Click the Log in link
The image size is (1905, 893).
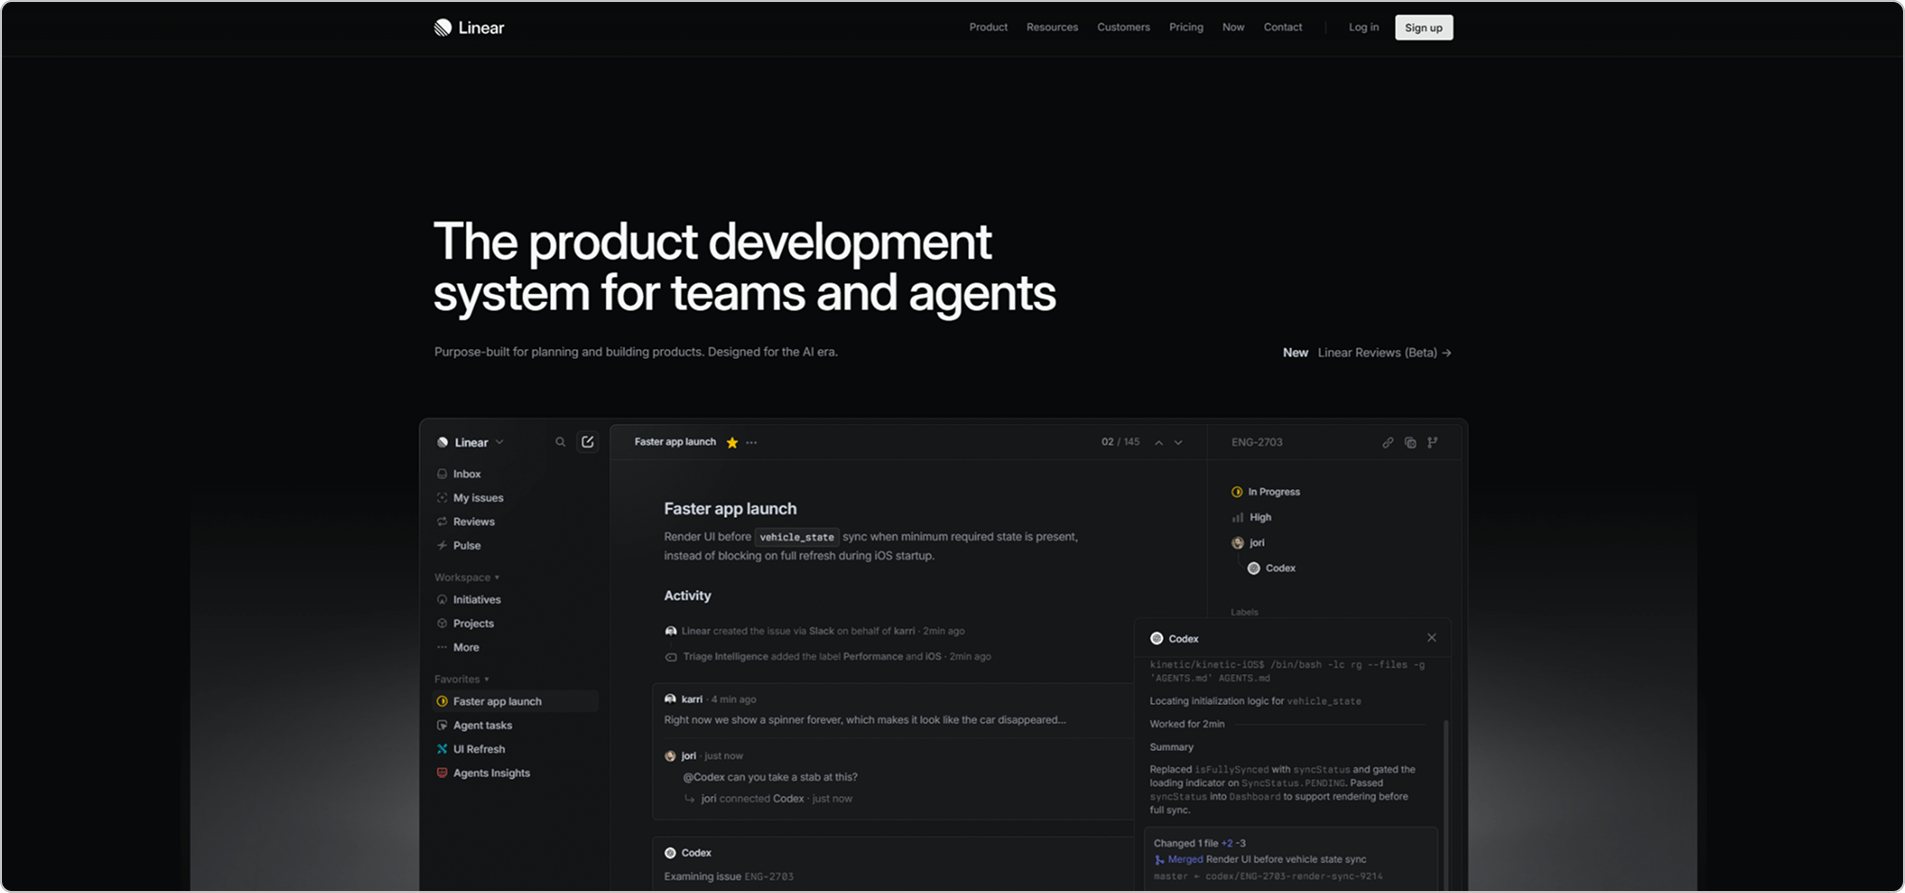[1363, 27]
